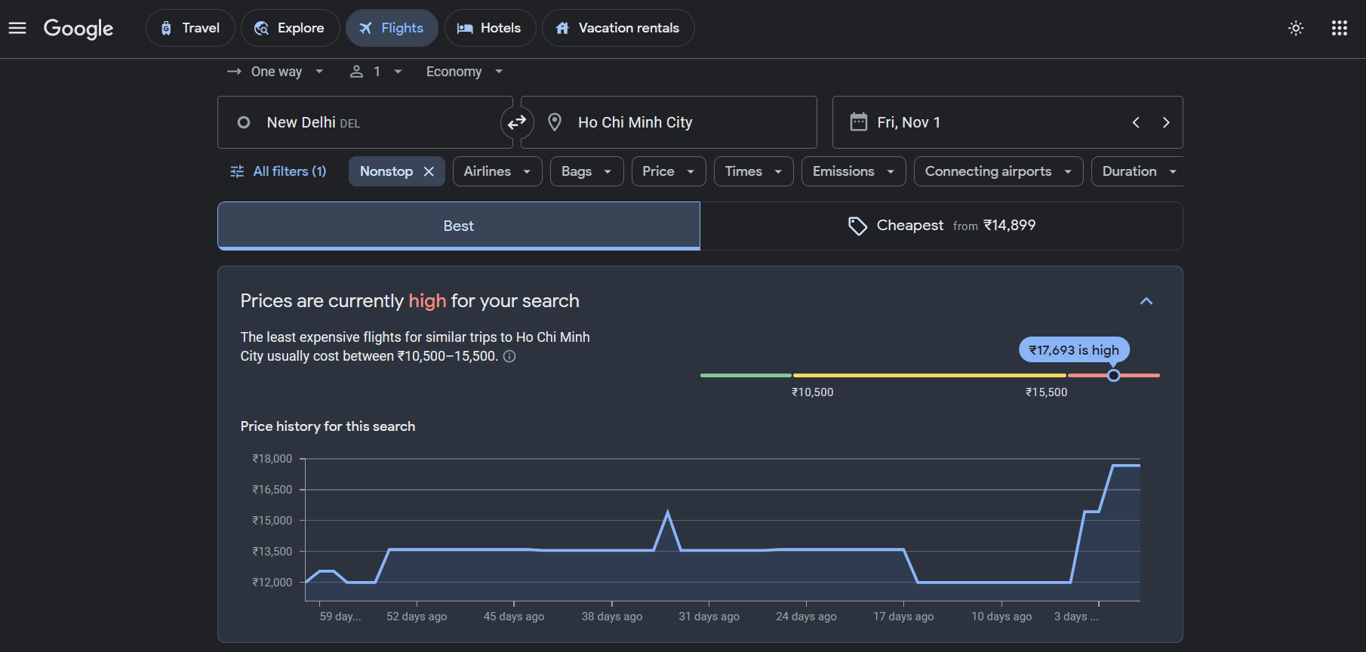Change the Economy cabin class
1366x652 pixels.
464,72
